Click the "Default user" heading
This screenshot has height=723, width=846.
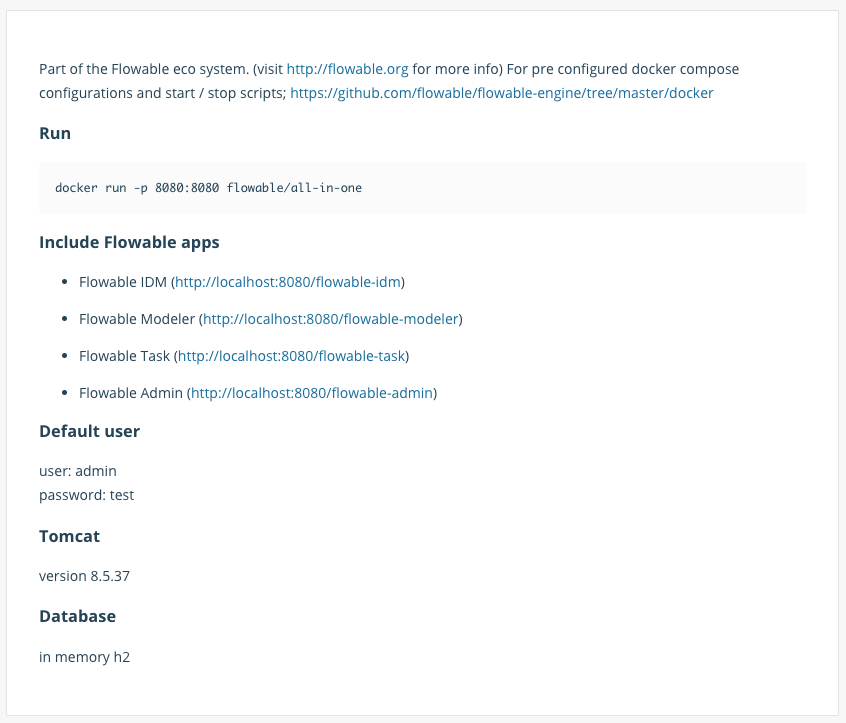89,431
